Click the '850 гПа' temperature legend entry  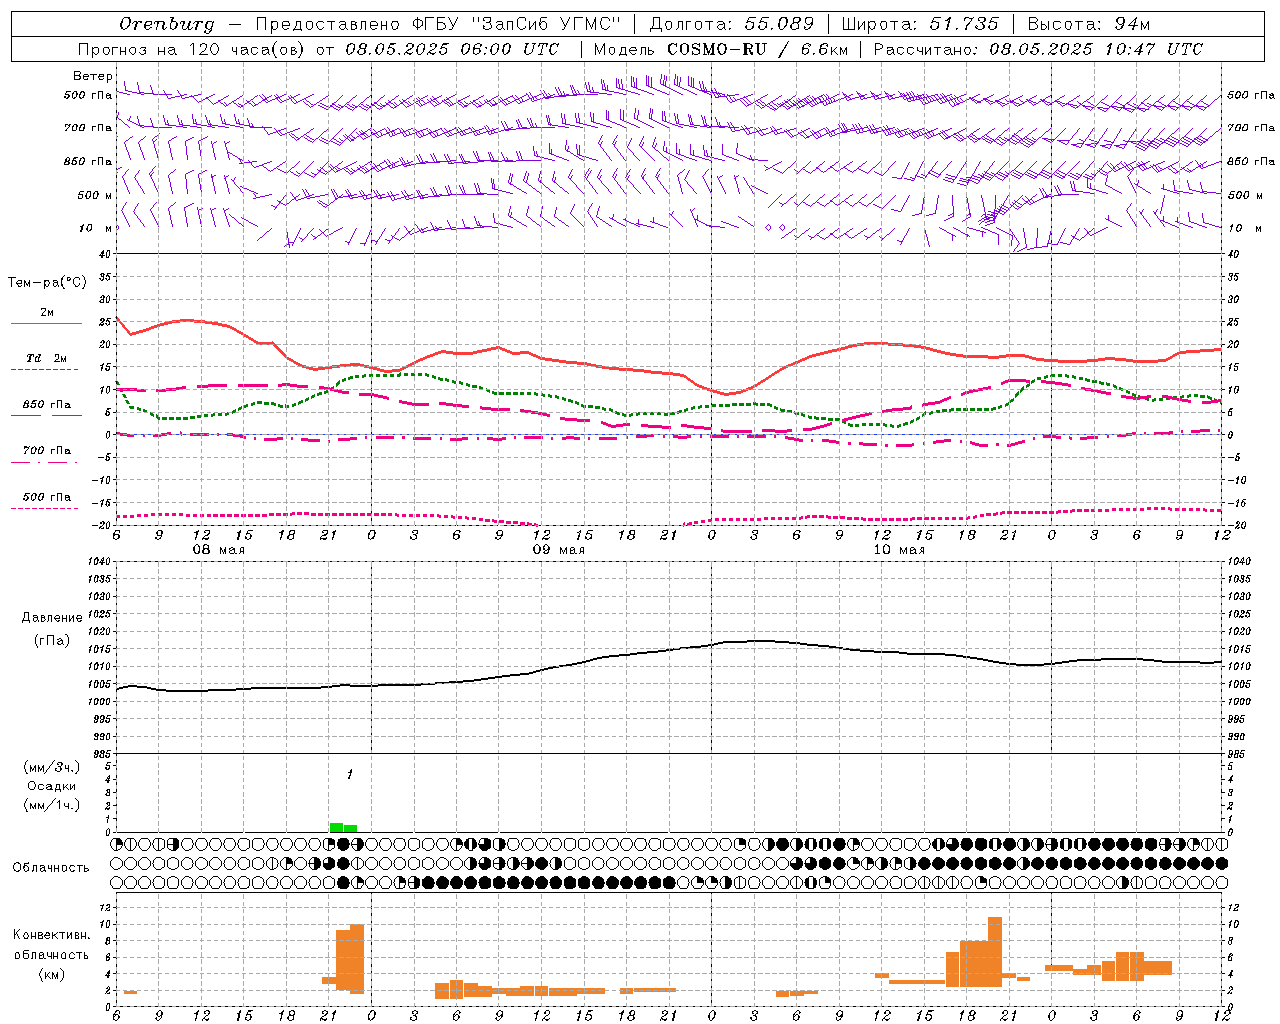coord(46,405)
